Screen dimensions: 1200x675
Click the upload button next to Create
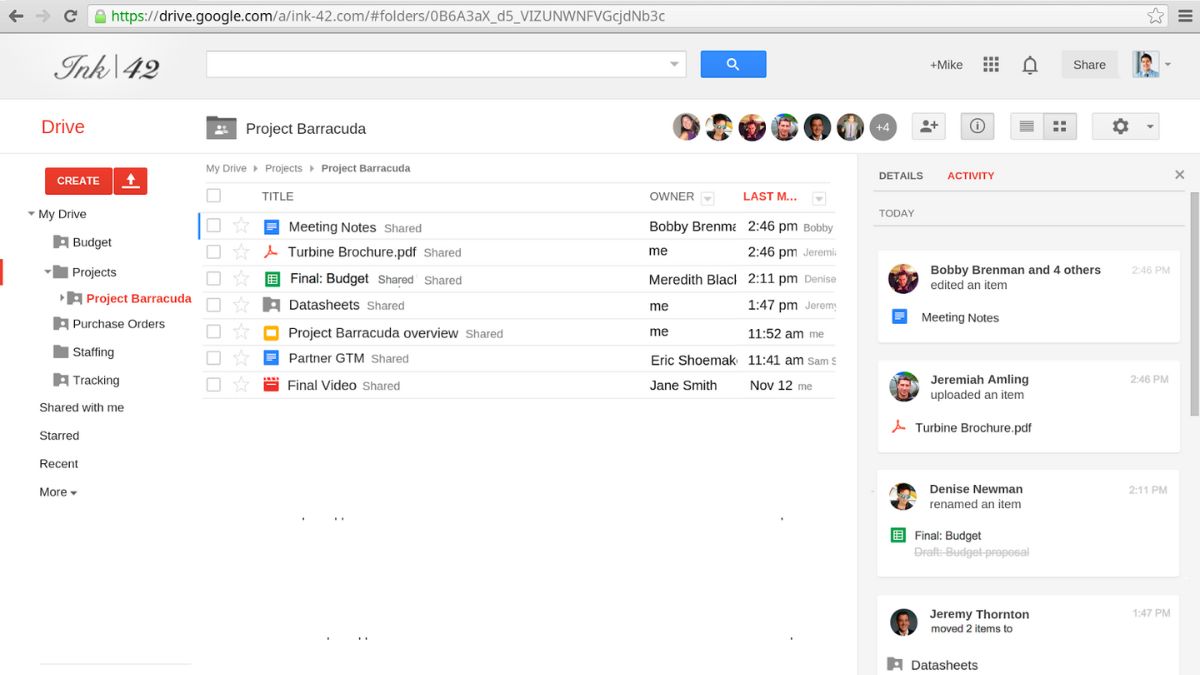point(130,181)
